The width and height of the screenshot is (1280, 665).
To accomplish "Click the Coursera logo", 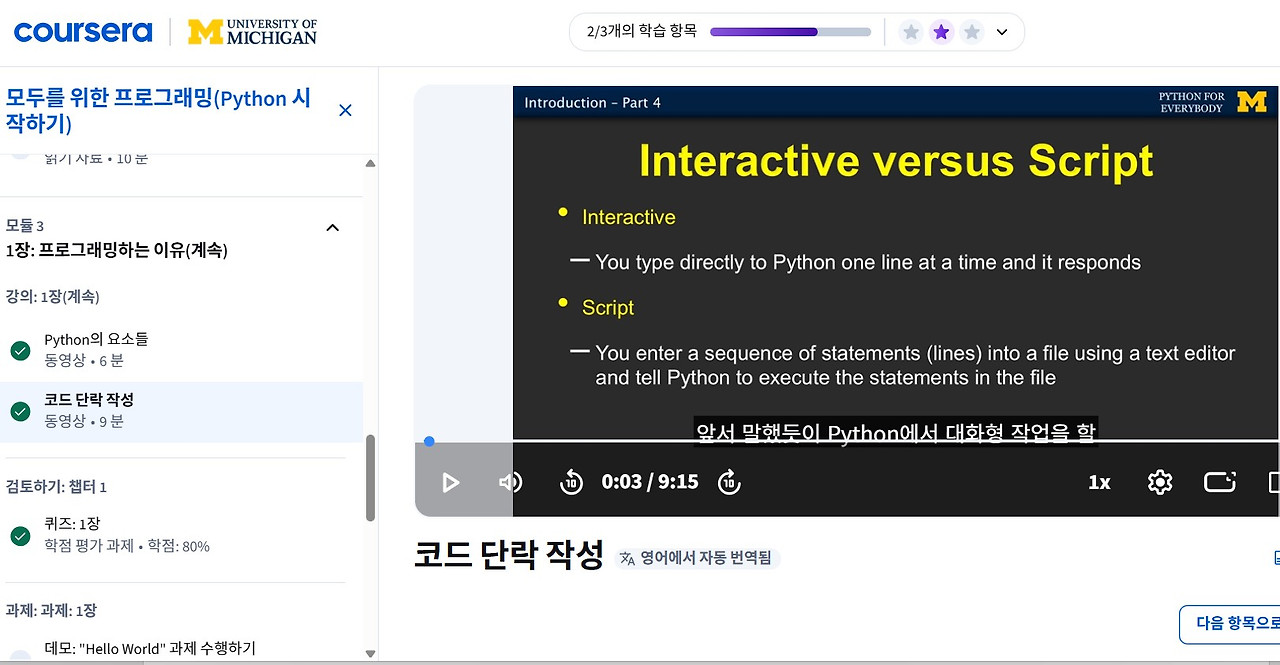I will click(83, 31).
